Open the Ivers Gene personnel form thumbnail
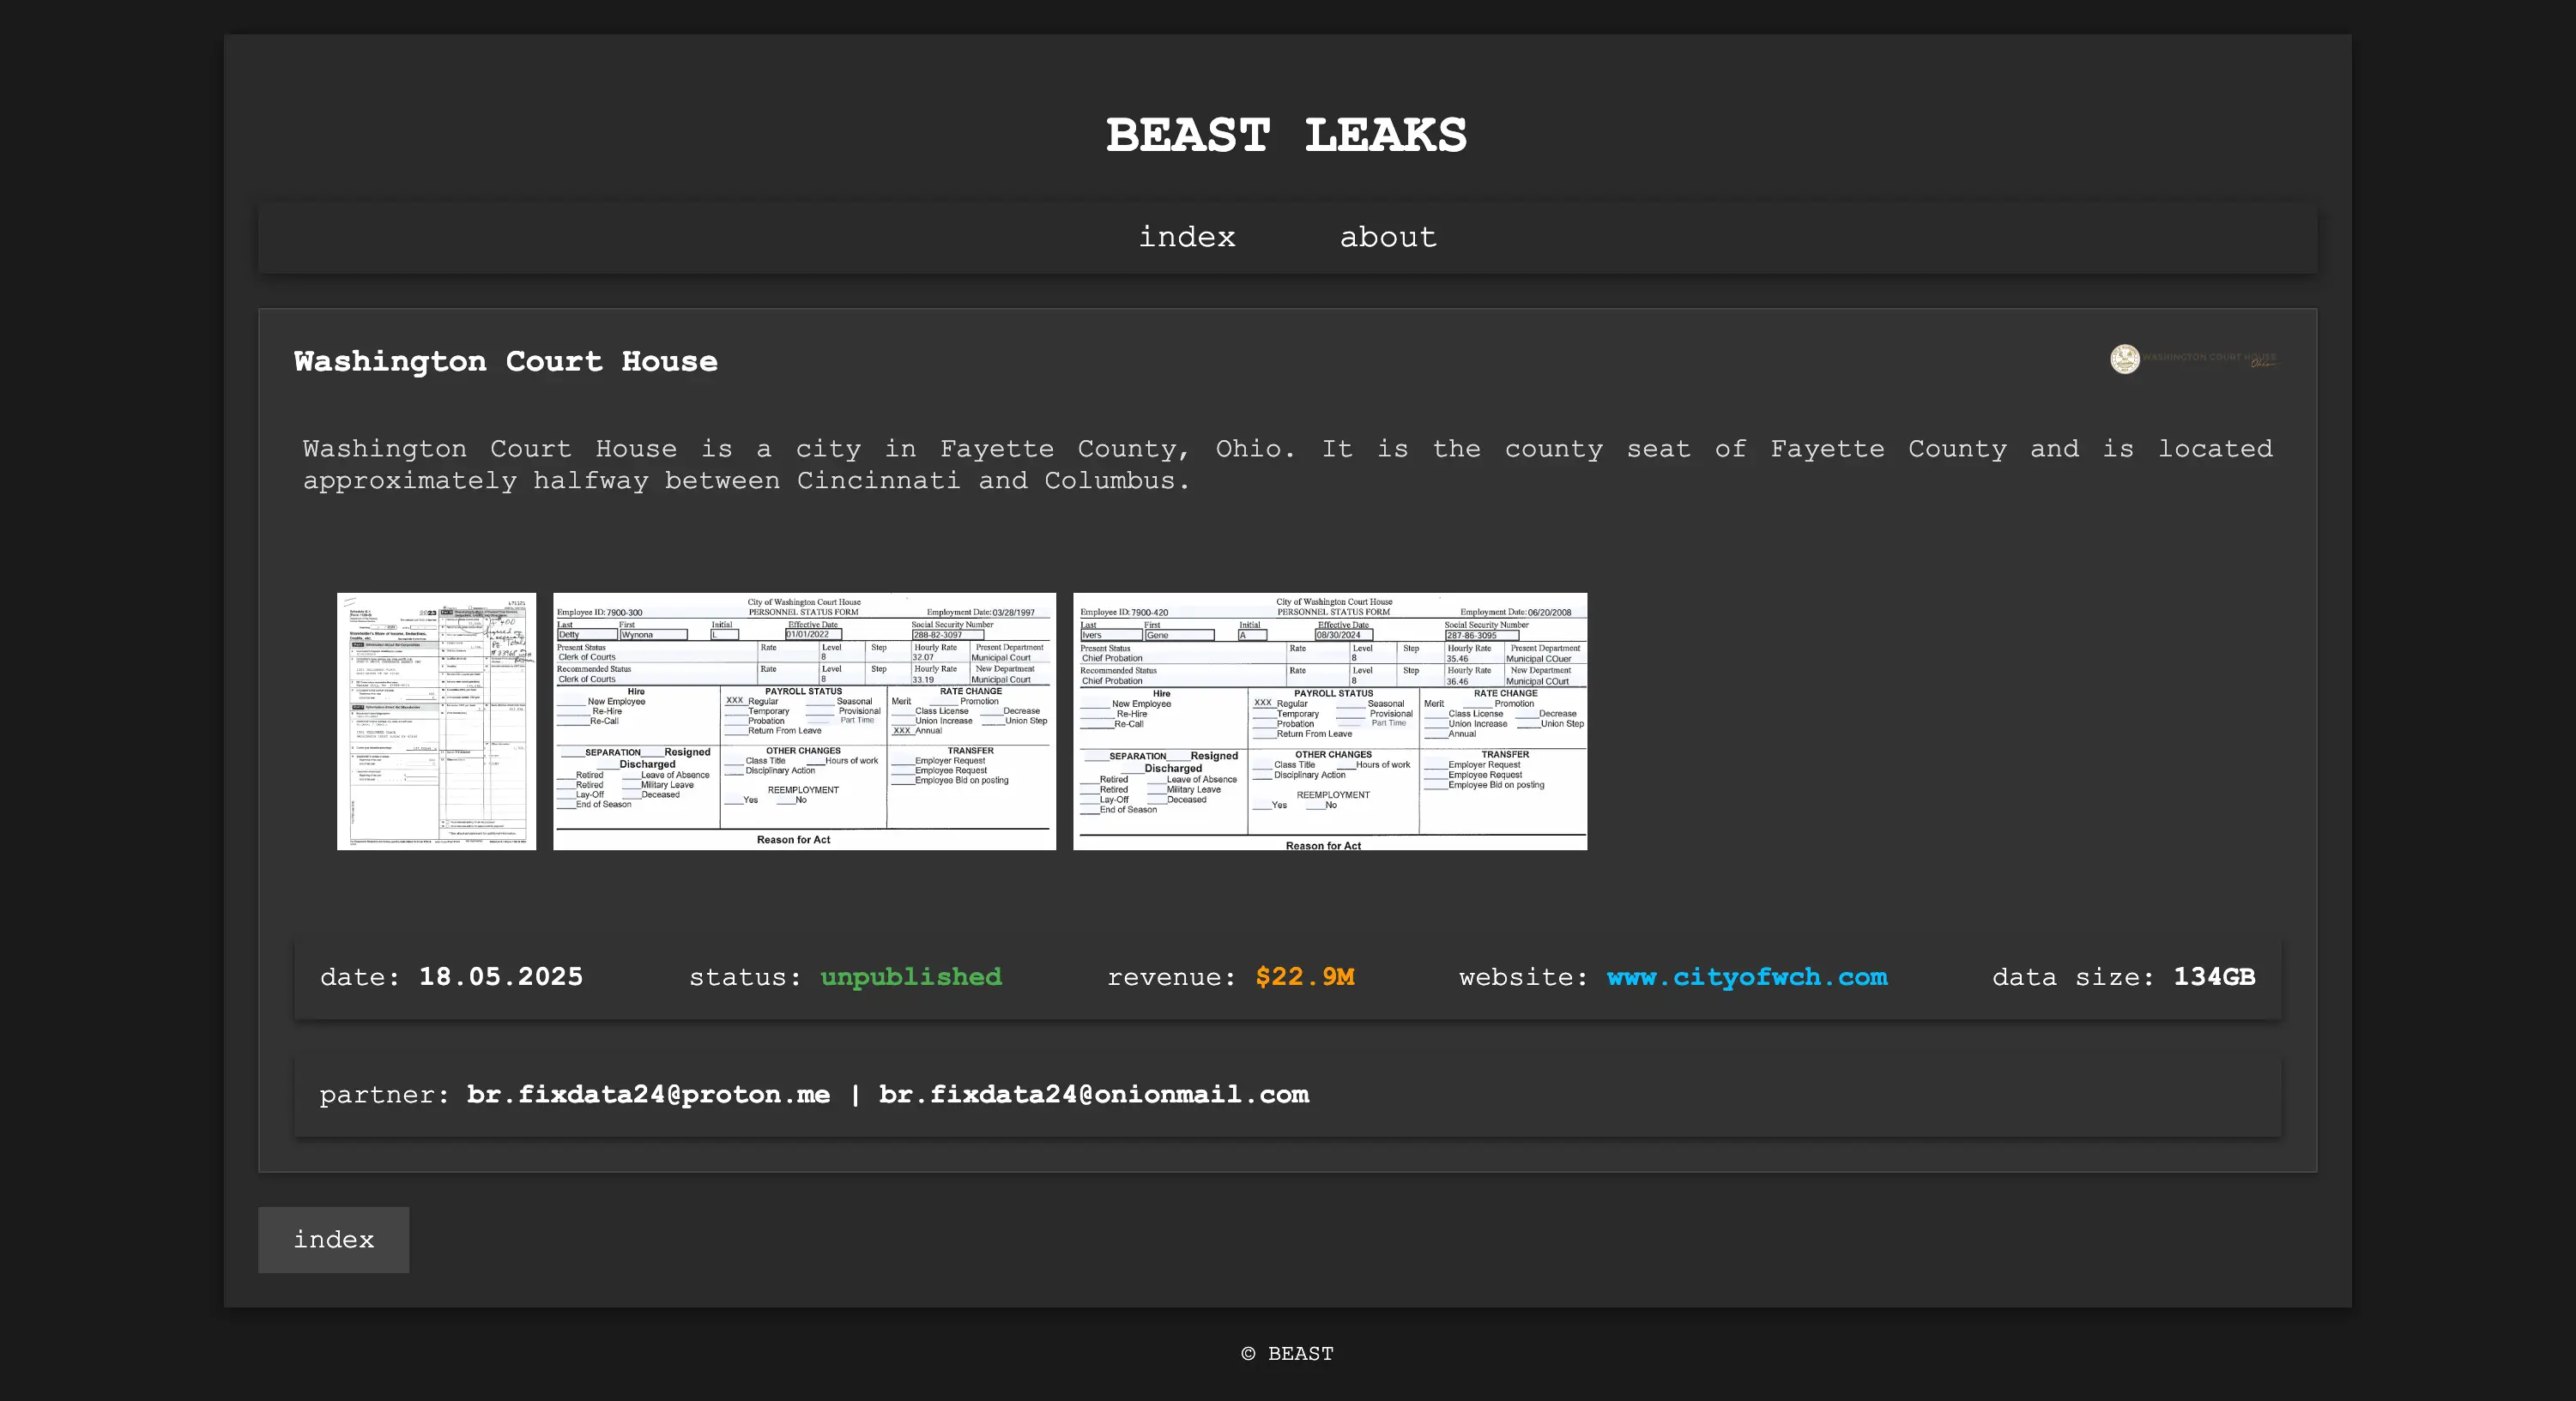This screenshot has width=2576, height=1401. (x=1329, y=721)
